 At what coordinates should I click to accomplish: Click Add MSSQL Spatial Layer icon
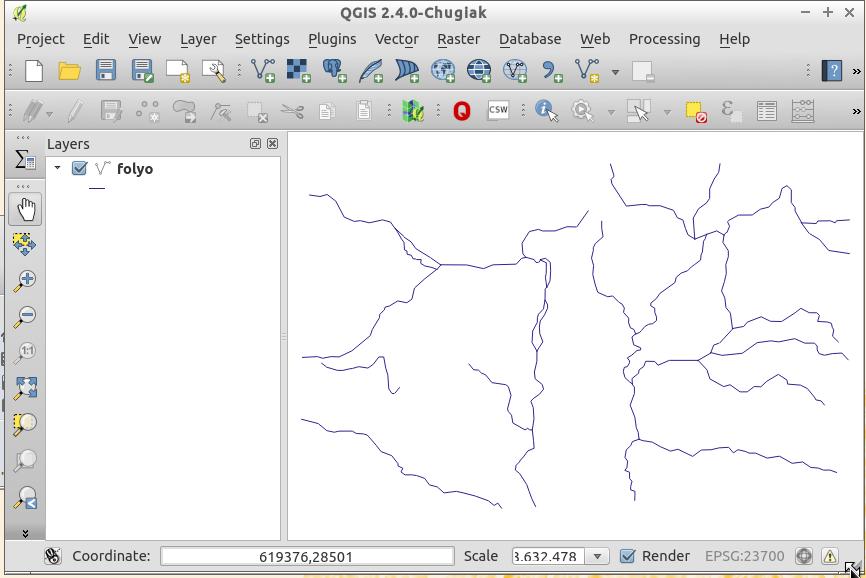point(407,71)
